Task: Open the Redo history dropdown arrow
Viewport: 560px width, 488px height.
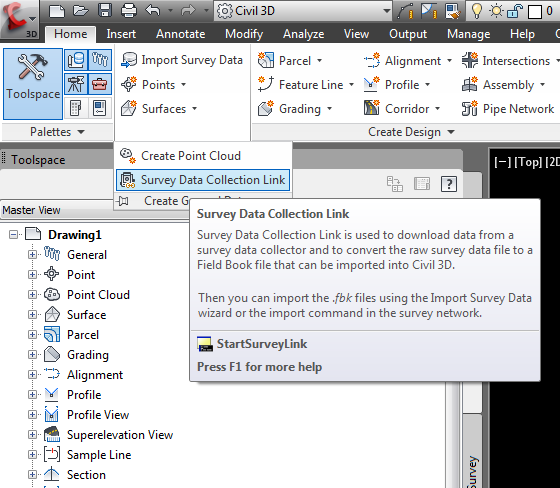Action: [206, 11]
